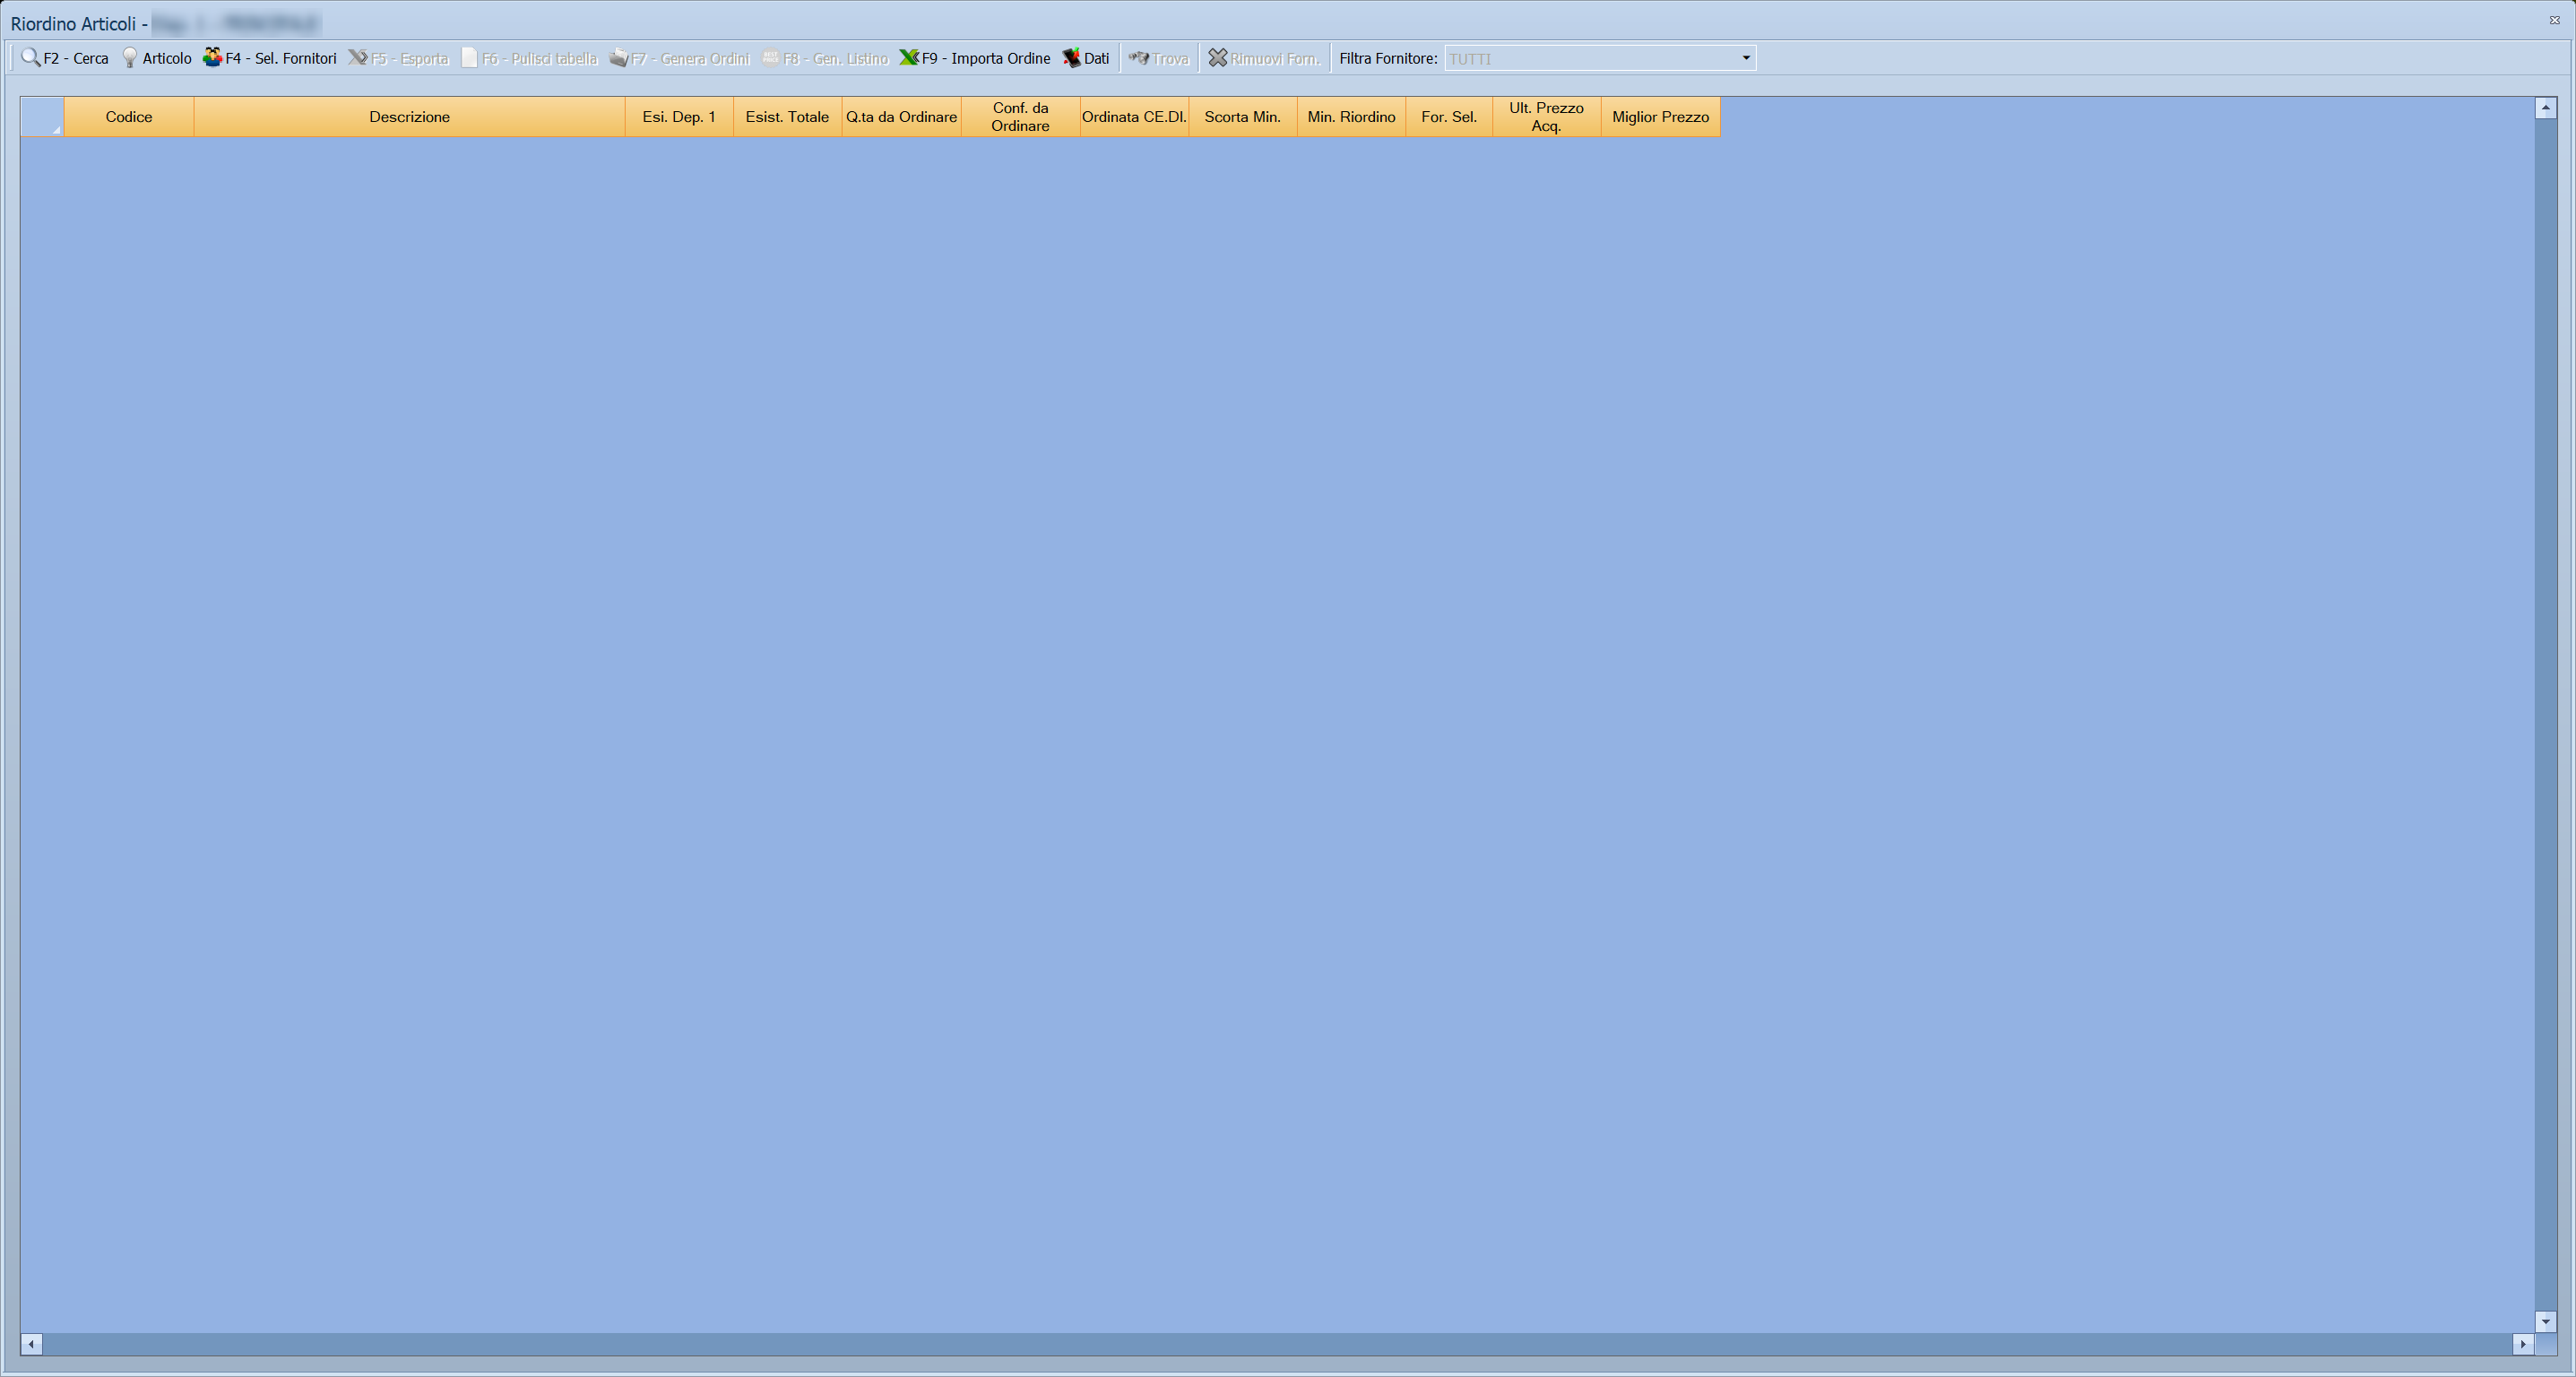Click the Esi. Dep. 1 column header
2576x1377 pixels.
click(x=679, y=117)
